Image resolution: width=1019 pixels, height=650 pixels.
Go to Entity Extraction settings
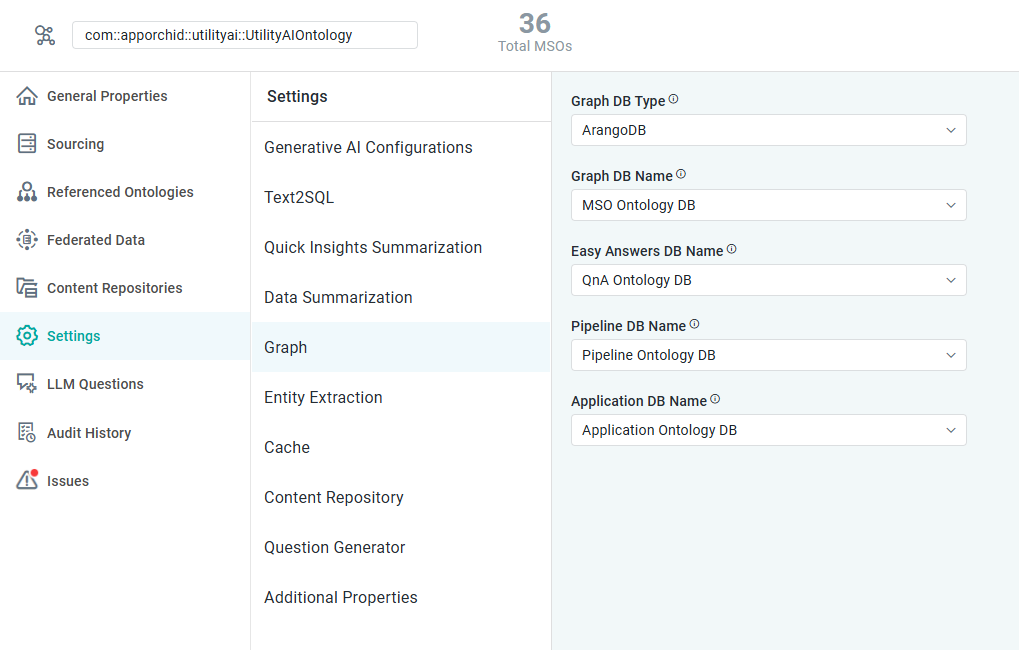point(323,397)
